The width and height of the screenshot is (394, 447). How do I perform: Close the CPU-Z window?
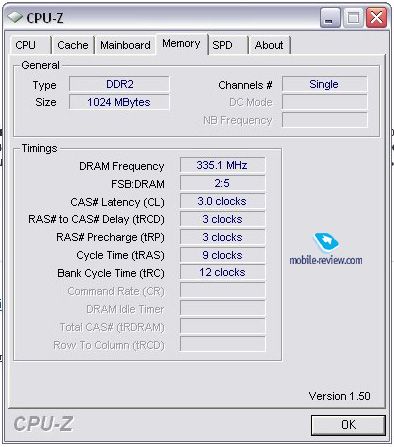[376, 18]
